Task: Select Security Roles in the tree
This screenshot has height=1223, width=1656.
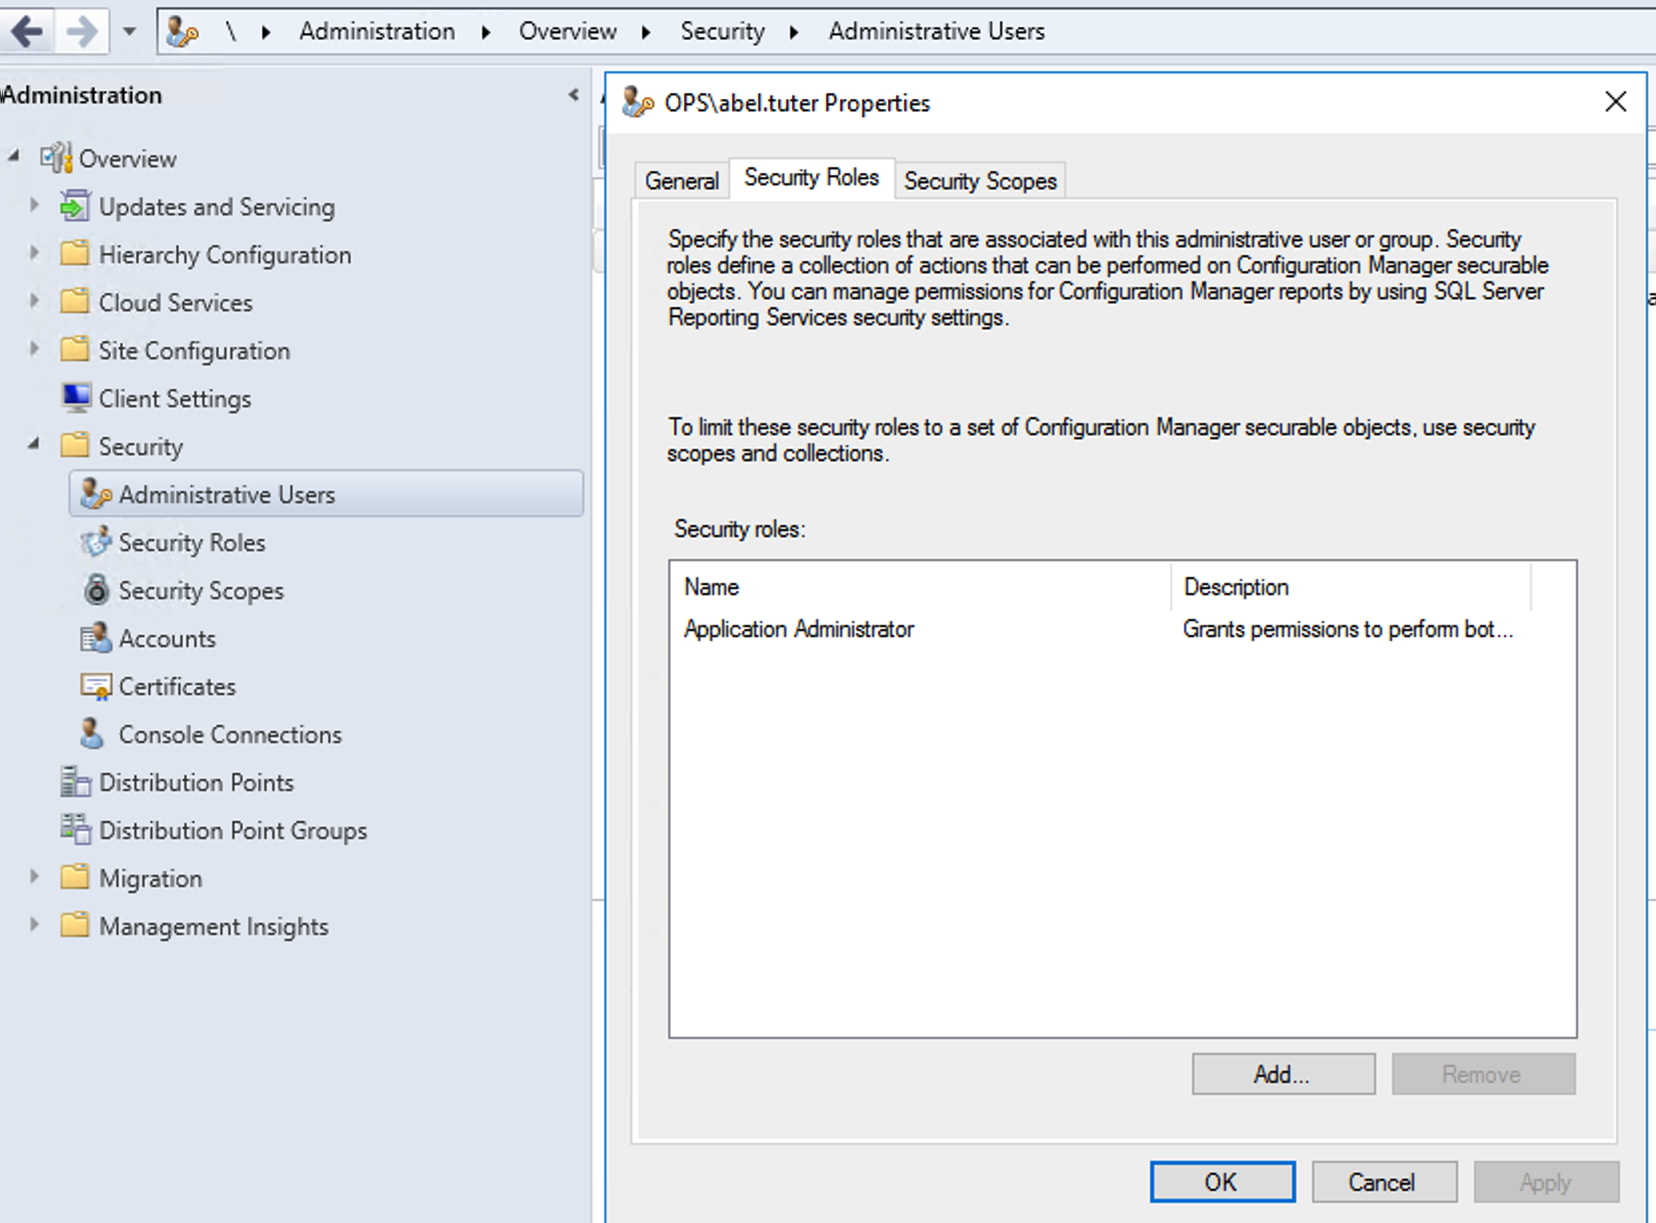Action: 192,542
